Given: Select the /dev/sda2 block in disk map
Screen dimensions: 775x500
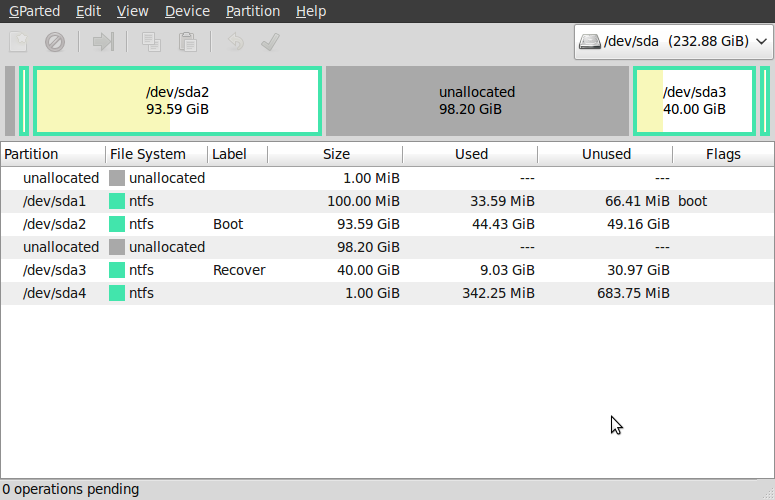Looking at the screenshot, I should tap(177, 100).
